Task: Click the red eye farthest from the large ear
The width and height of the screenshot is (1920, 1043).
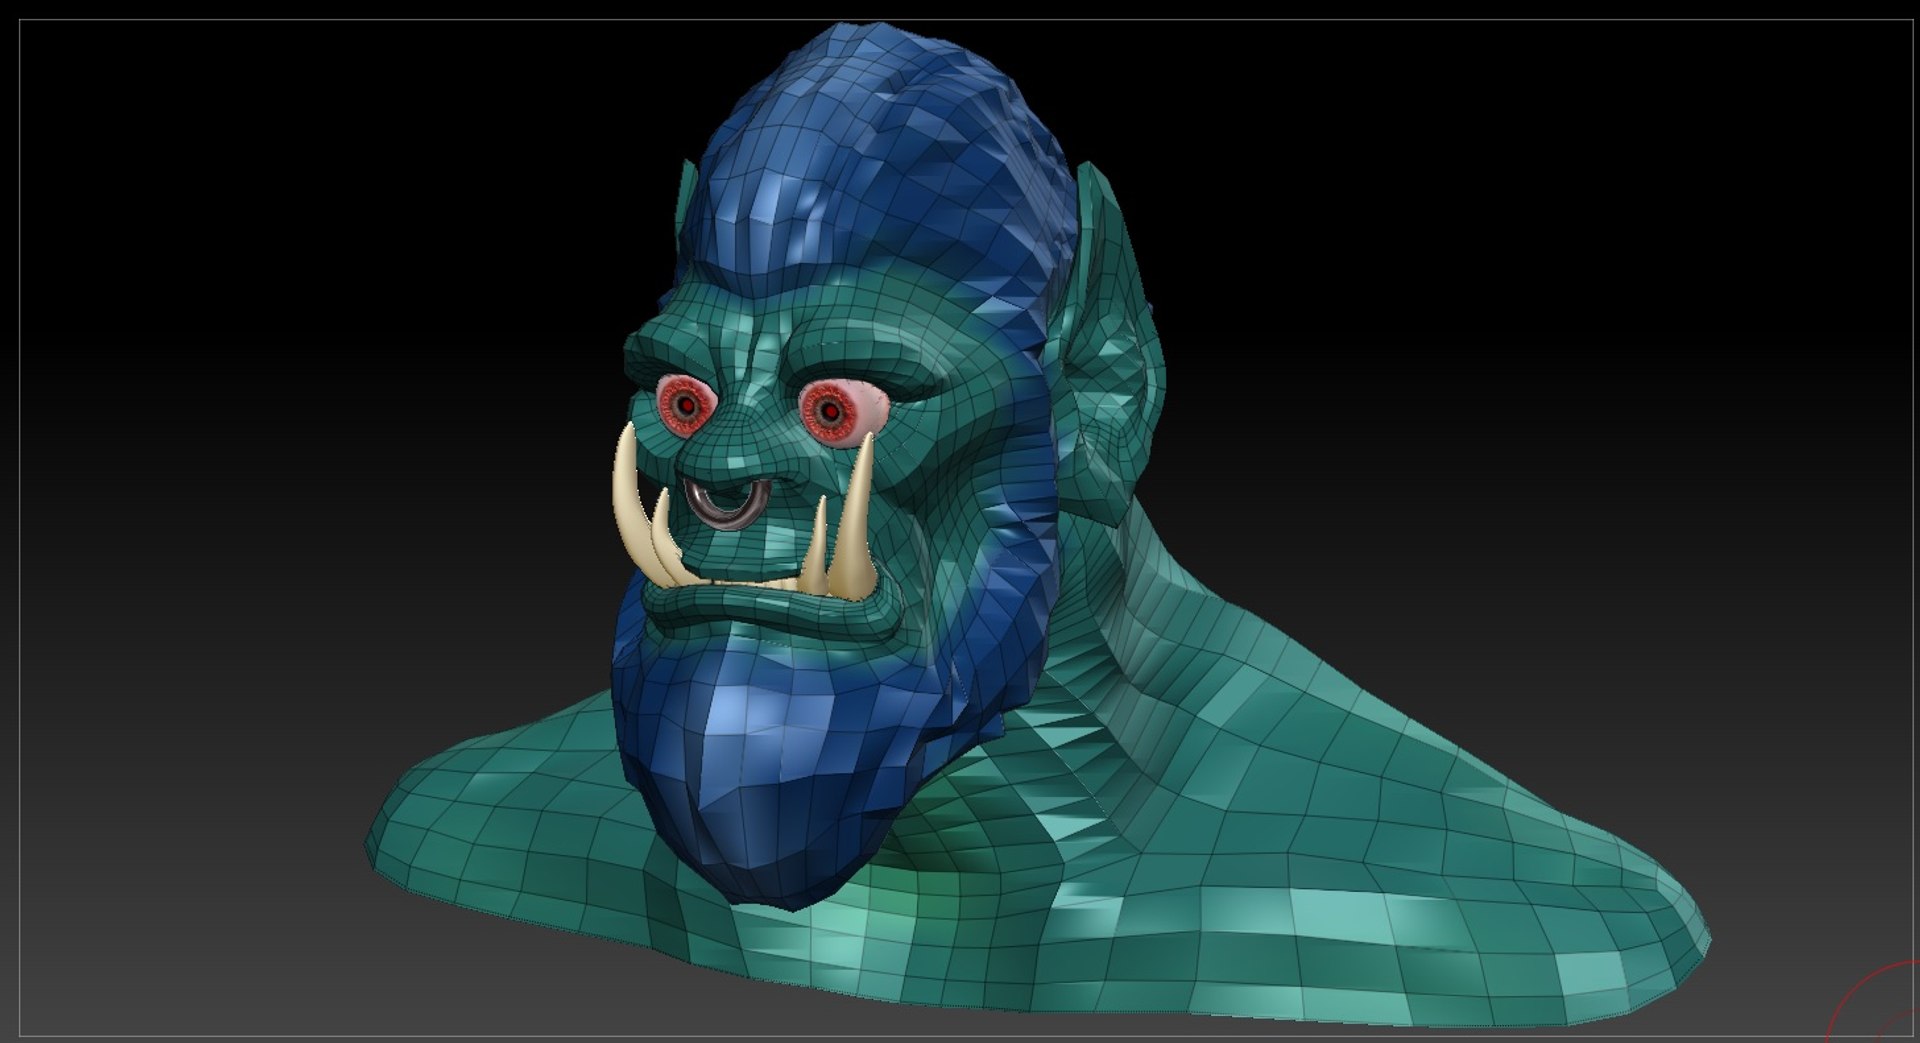Action: (x=685, y=405)
